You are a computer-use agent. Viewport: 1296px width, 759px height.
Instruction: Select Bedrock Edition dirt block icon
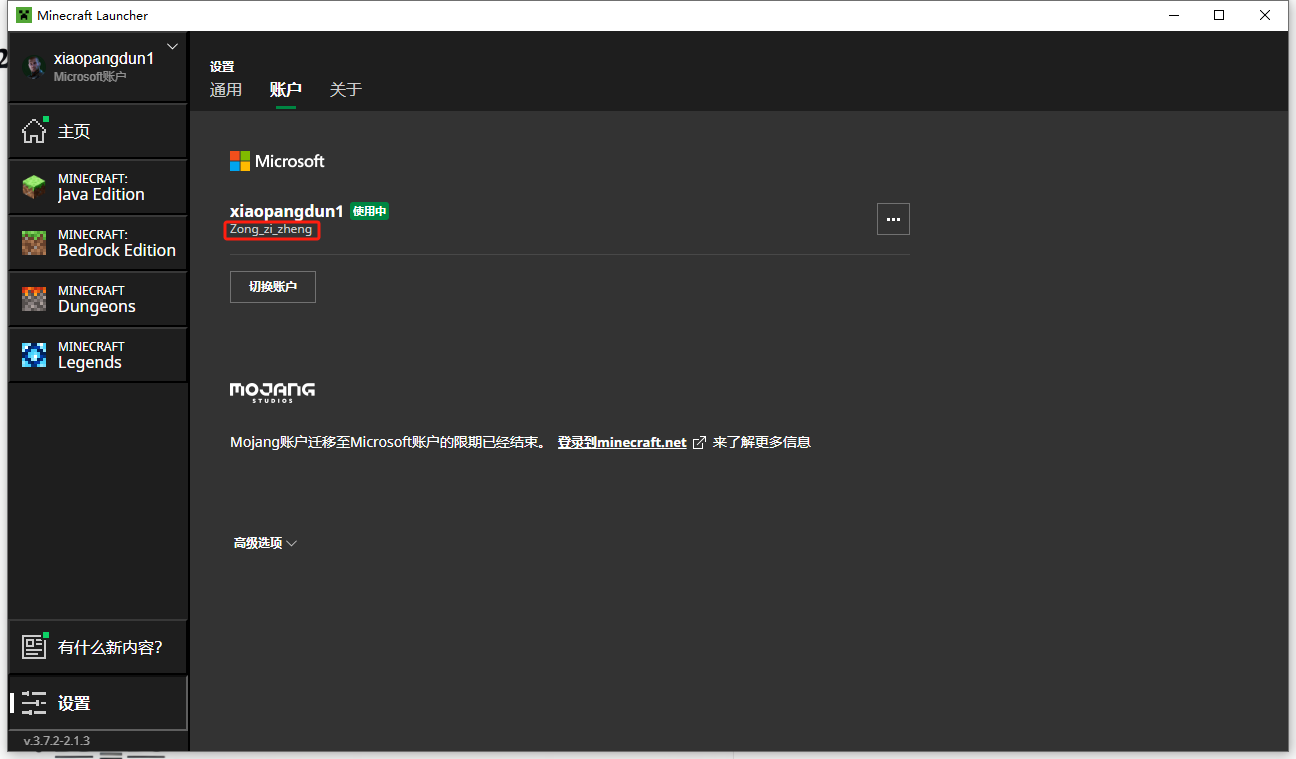pyautogui.click(x=34, y=243)
